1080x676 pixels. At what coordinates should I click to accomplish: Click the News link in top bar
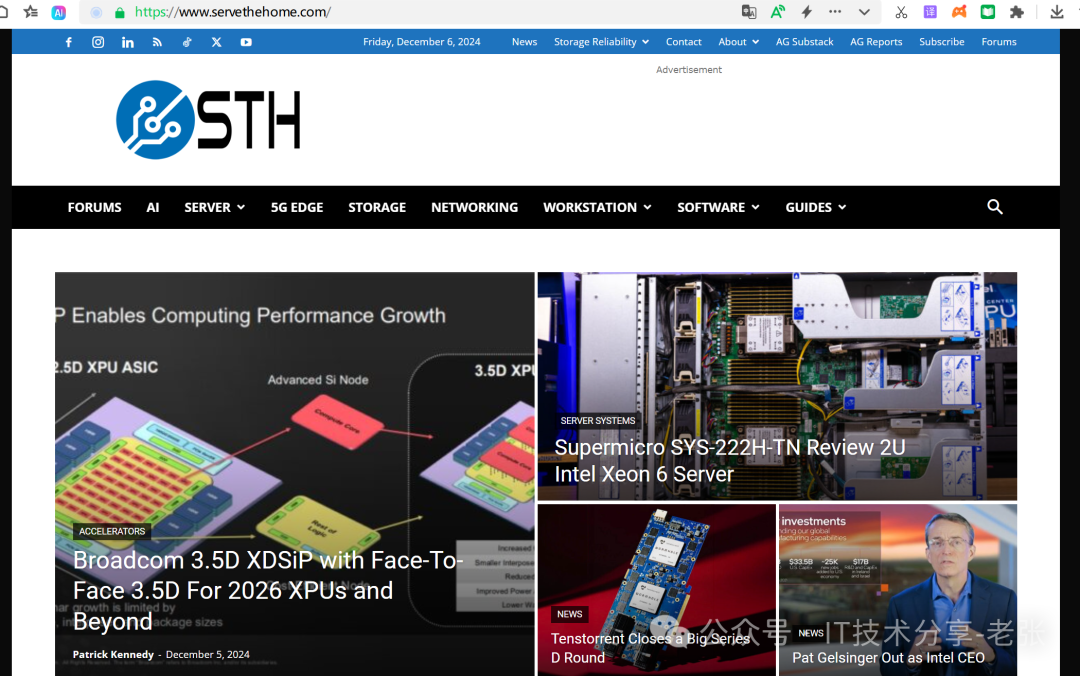[x=524, y=42]
